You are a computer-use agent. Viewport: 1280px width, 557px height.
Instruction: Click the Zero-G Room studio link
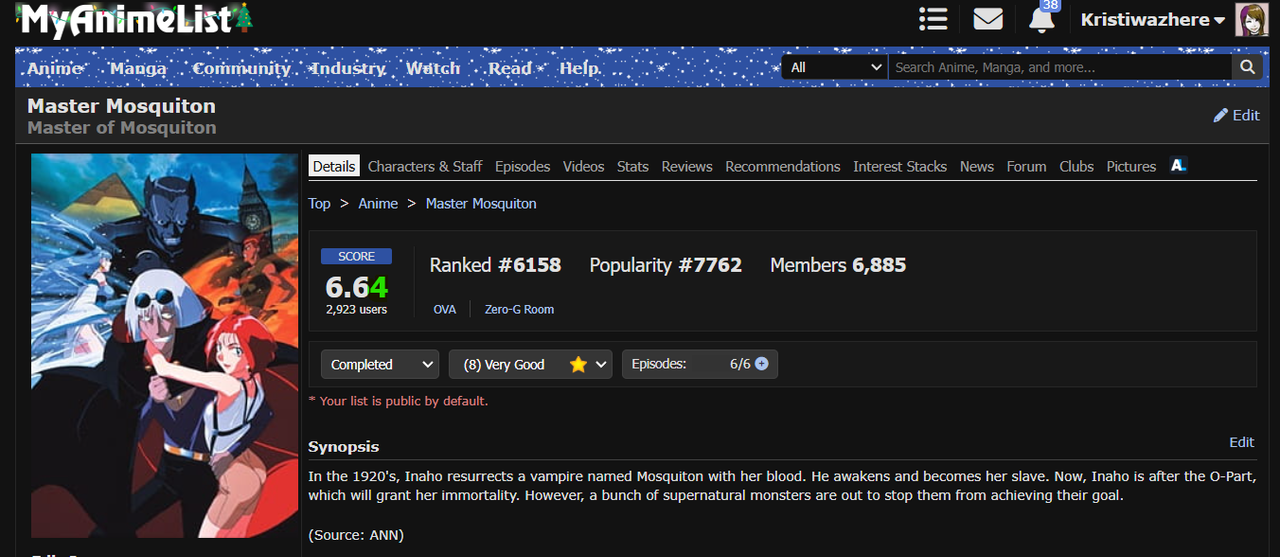click(519, 309)
